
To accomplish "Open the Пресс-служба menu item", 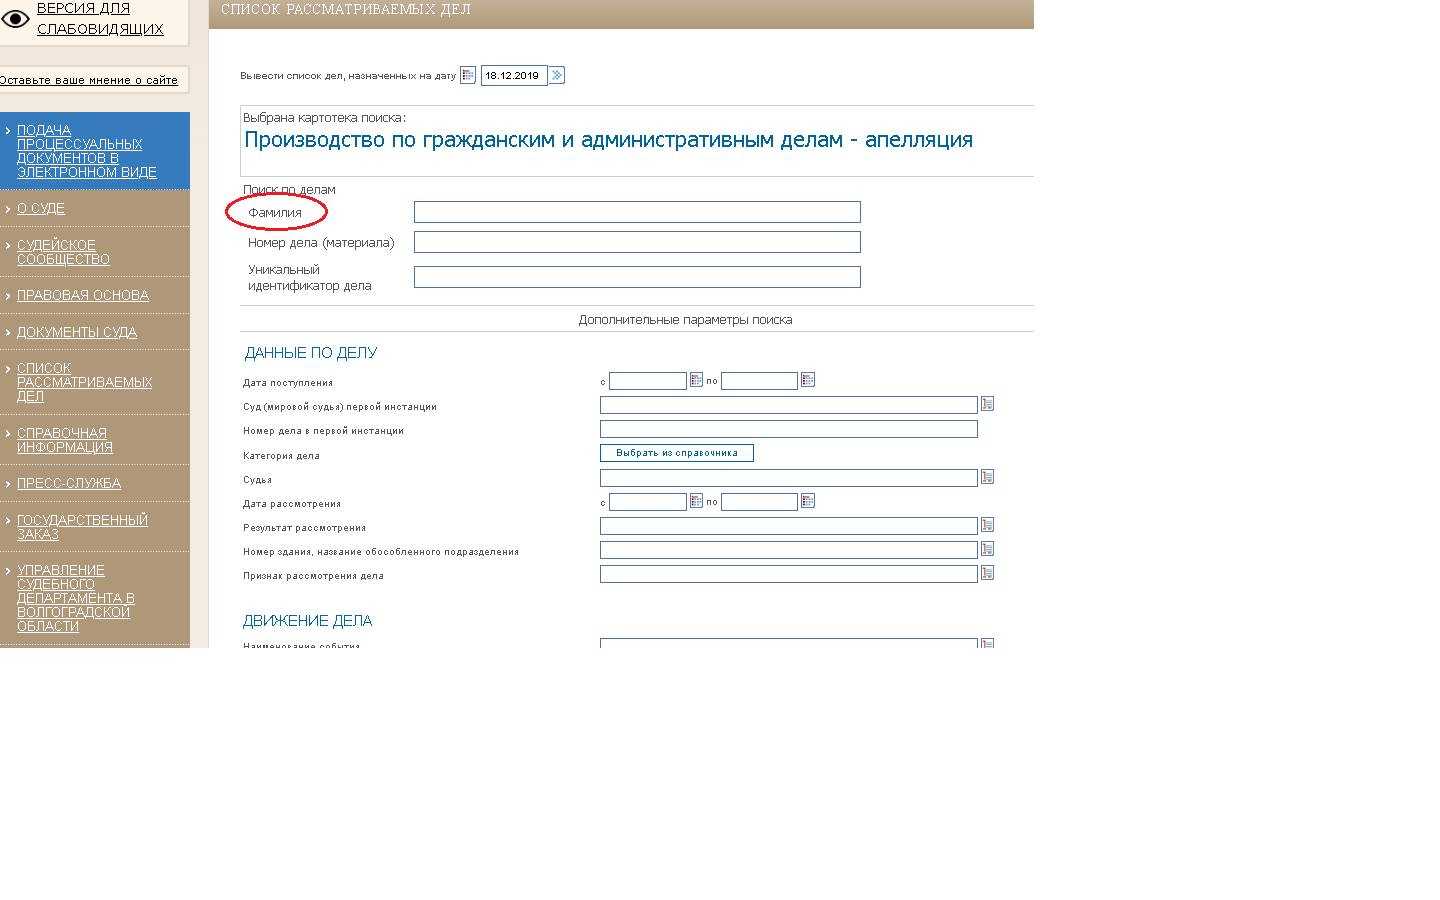I will coord(69,483).
